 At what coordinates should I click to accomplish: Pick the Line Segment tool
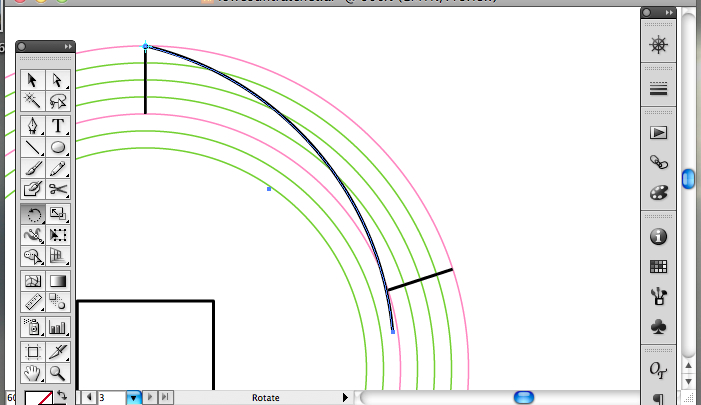[32, 147]
